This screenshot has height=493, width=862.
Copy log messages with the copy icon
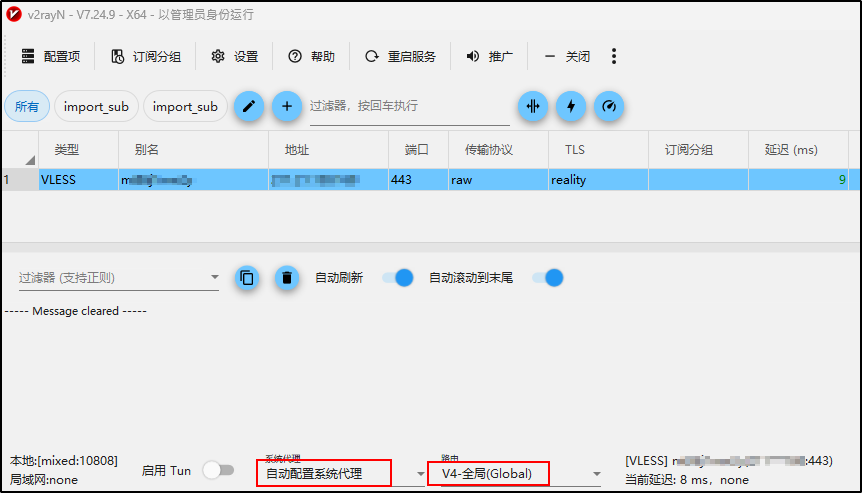coord(247,278)
